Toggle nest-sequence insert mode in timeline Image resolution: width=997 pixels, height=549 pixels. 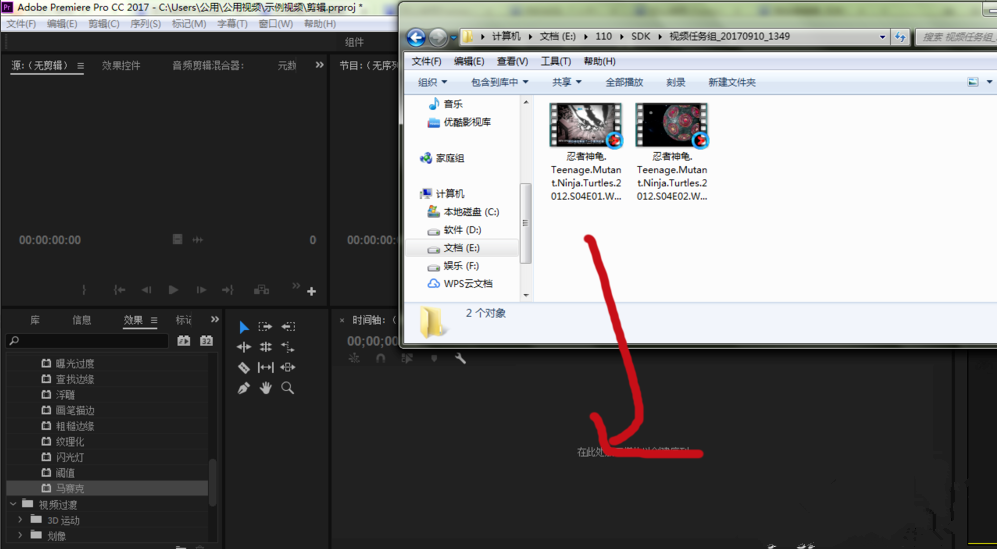click(354, 359)
